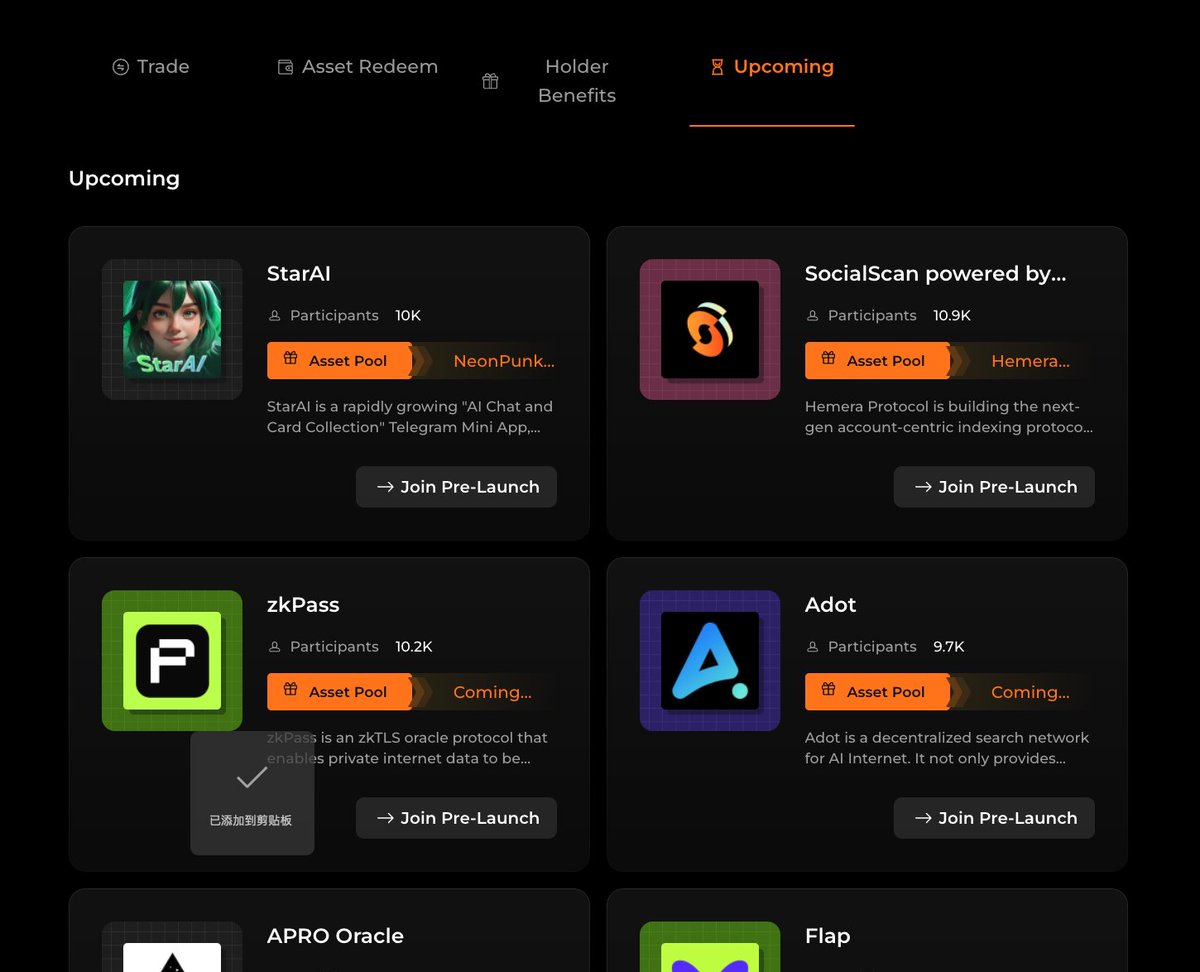Click the zkPass card title
The image size is (1200, 972).
[303, 605]
